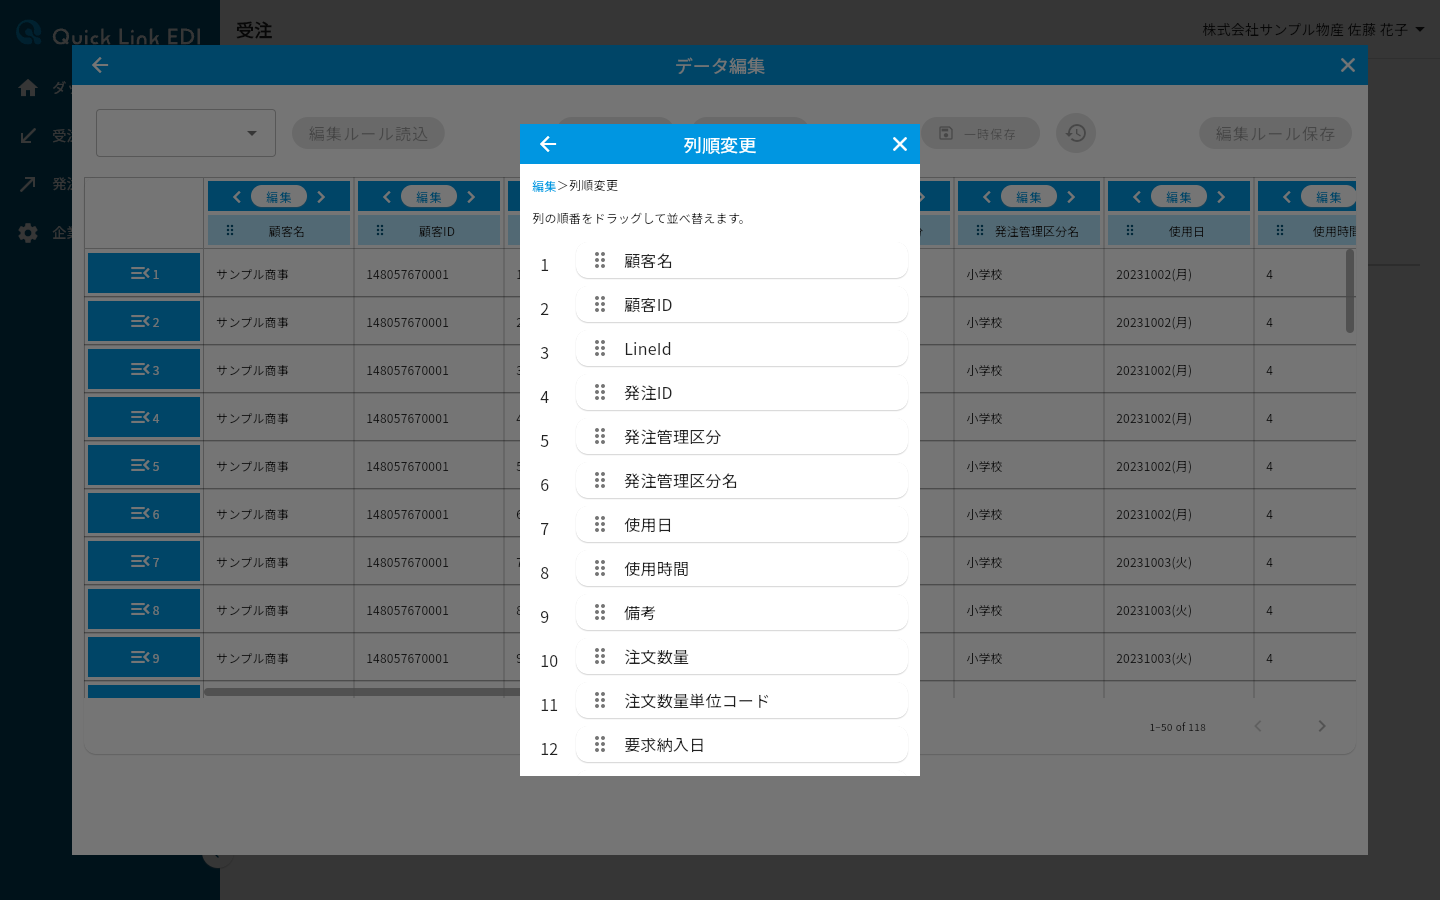The height and width of the screenshot is (900, 1440).
Task: Open row 7 menu button
Action: point(144,561)
